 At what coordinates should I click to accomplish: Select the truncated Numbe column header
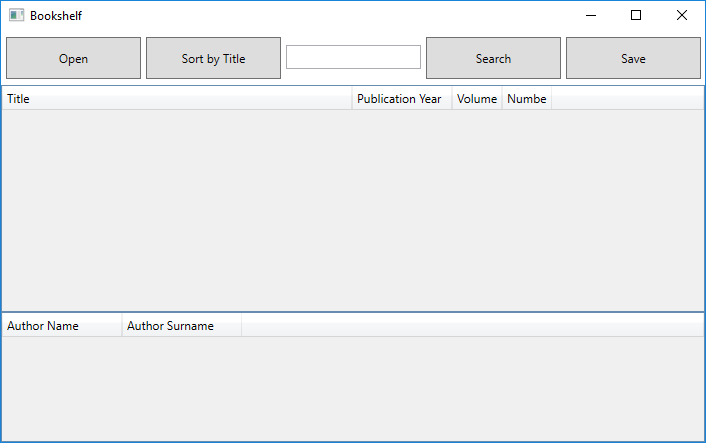click(x=527, y=99)
